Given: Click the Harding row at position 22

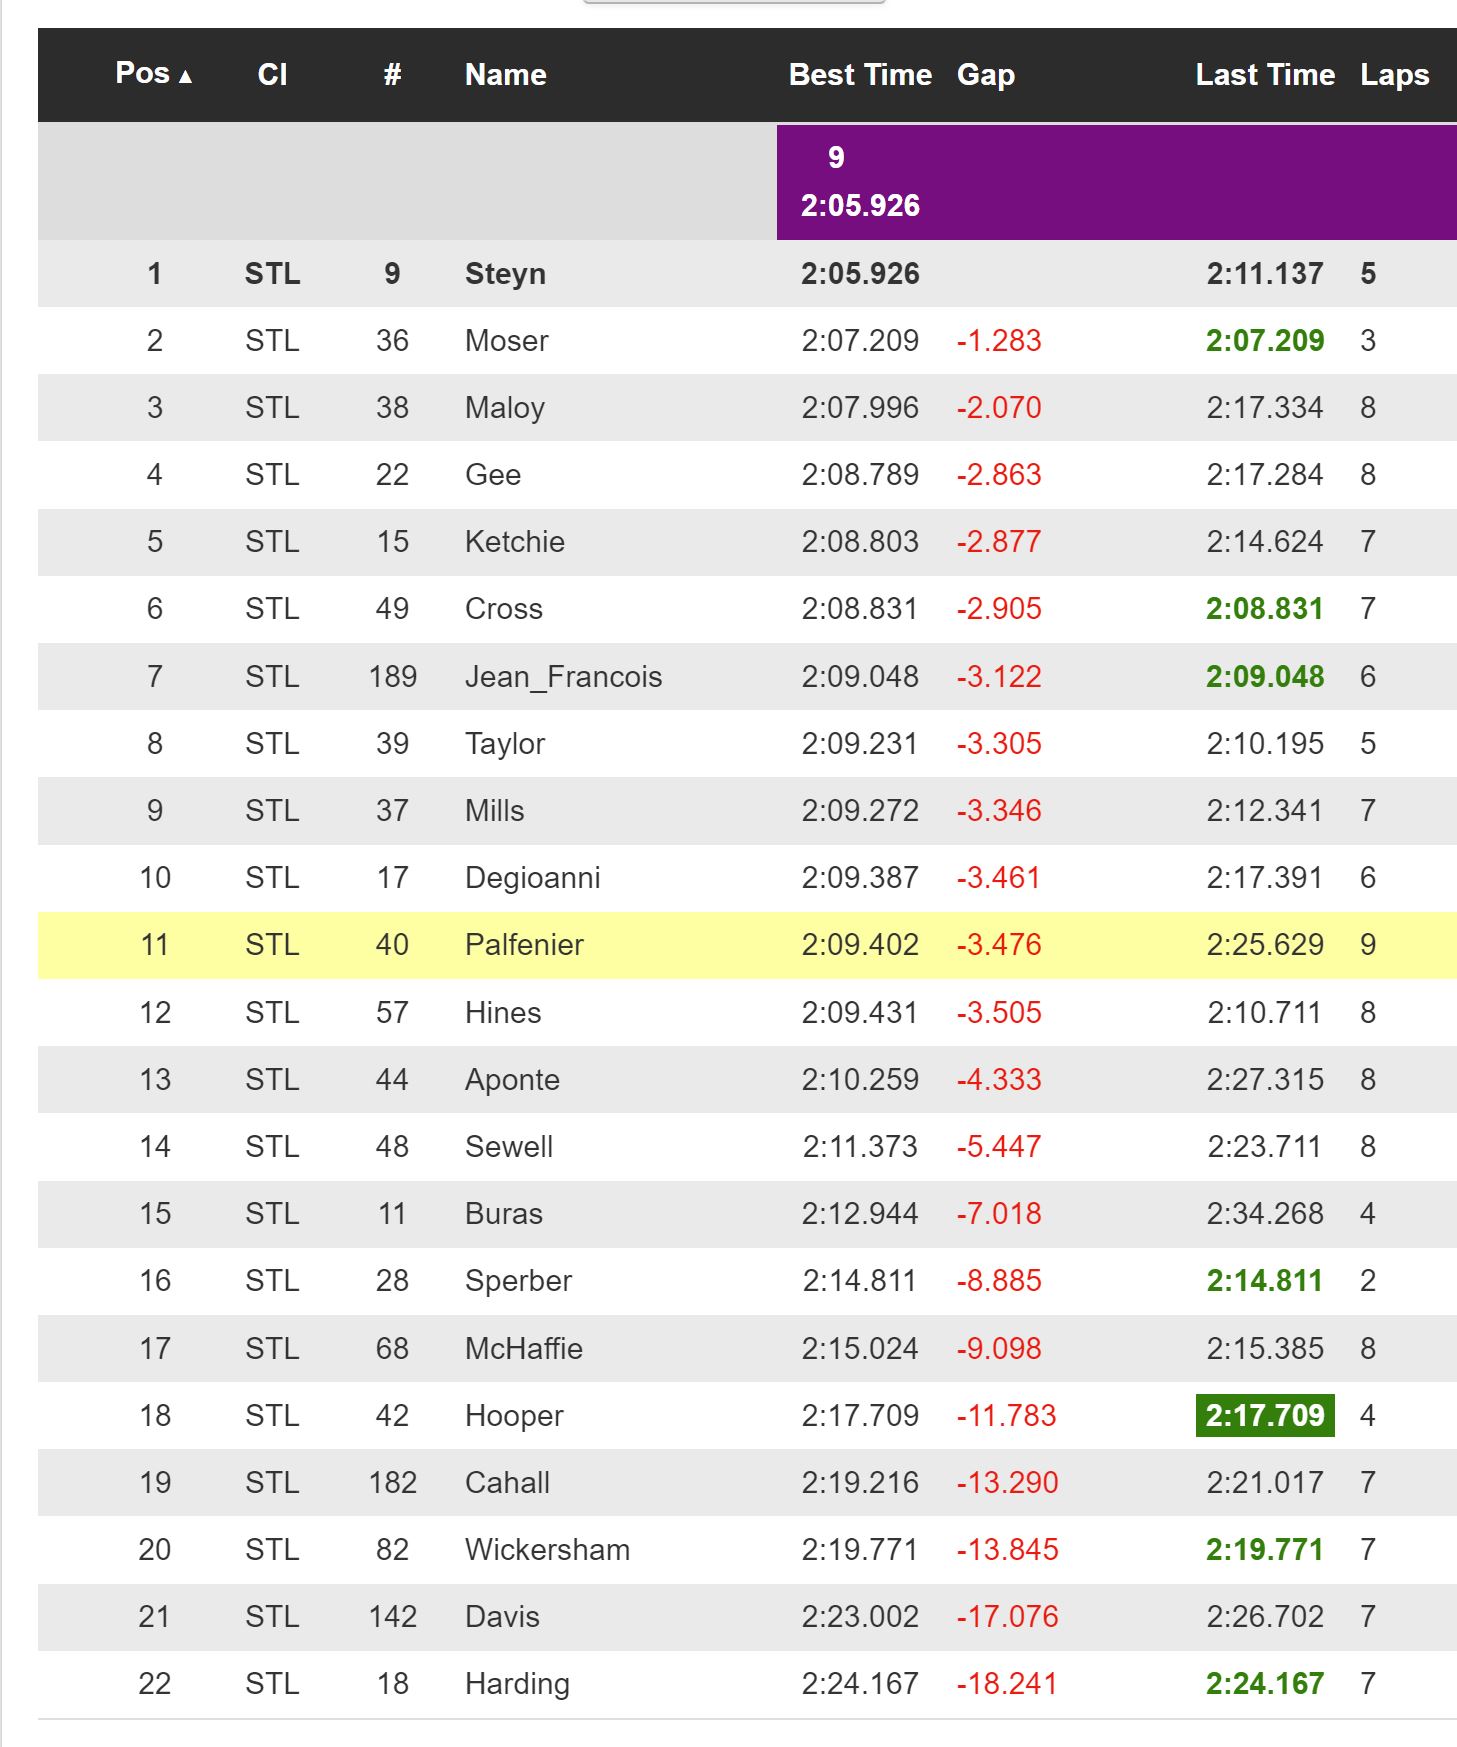Looking at the screenshot, I should [x=747, y=1683].
